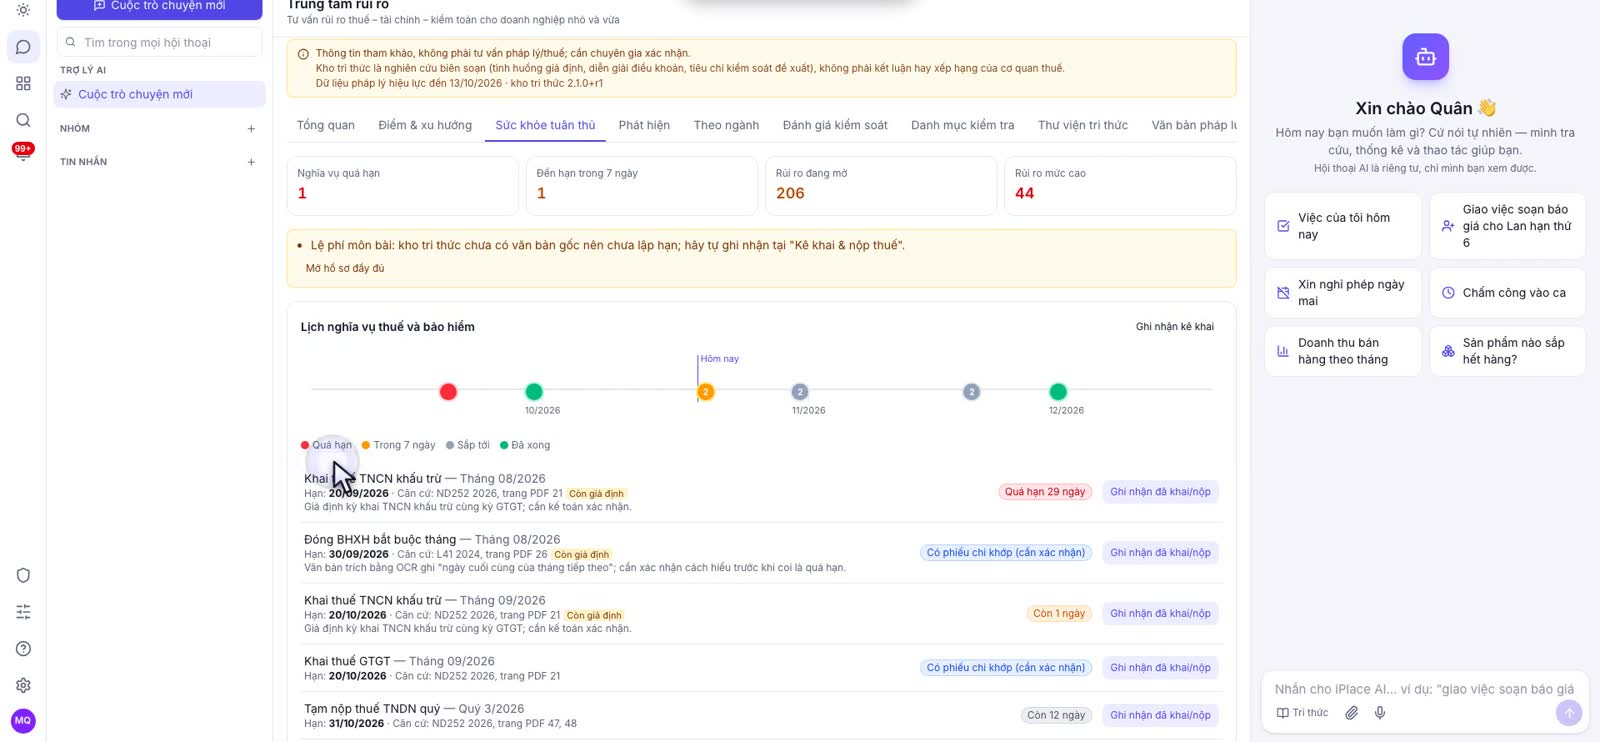Image resolution: width=1600 pixels, height=742 pixels.
Task: Open the help question mark icon
Action: [x=23, y=649]
